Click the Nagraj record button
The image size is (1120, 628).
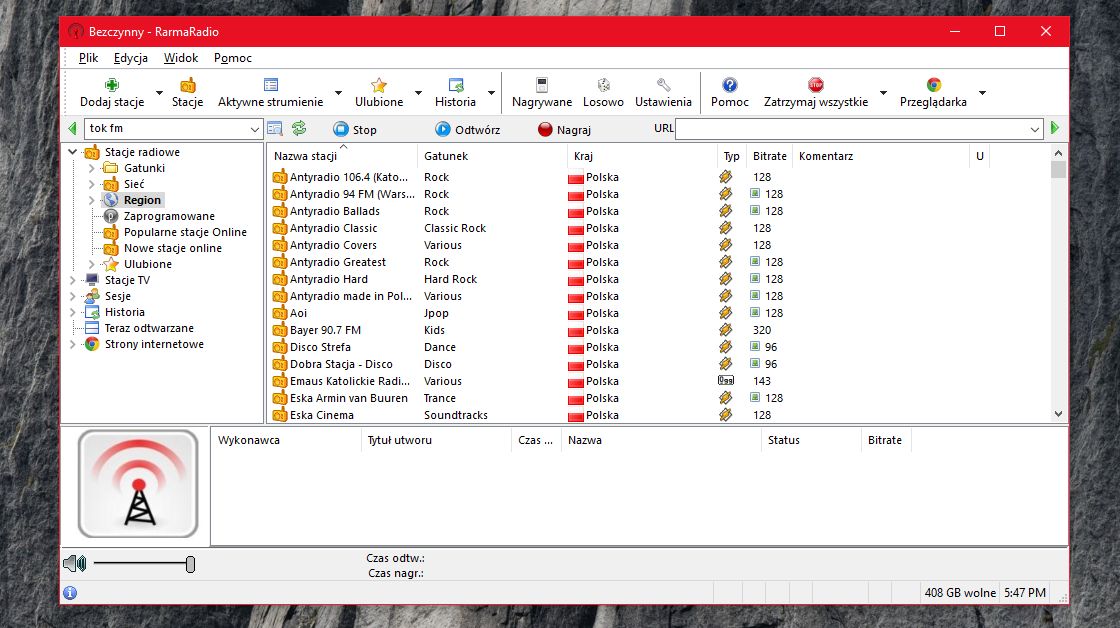click(x=564, y=129)
